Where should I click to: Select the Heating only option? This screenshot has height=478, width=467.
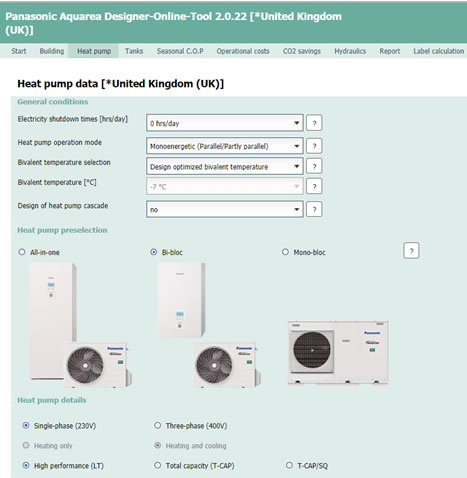(26, 445)
